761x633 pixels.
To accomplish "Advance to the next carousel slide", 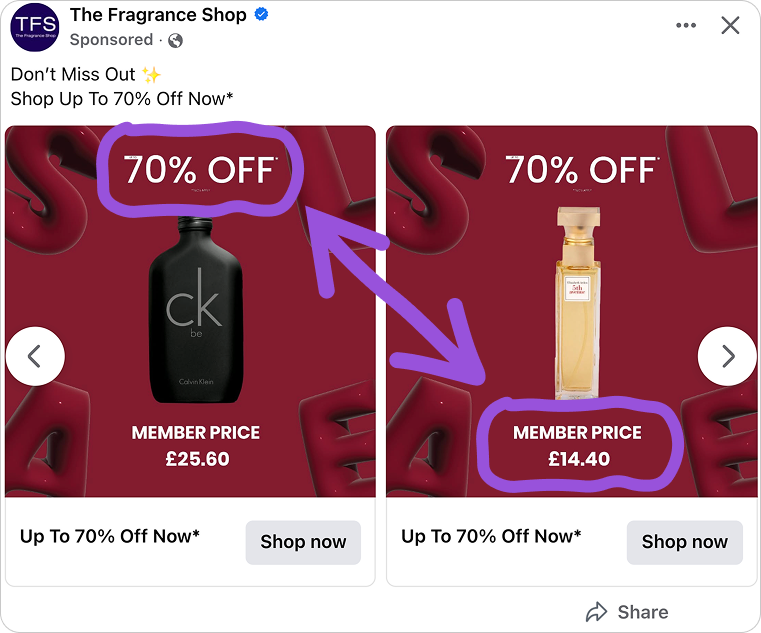I will pyautogui.click(x=727, y=356).
